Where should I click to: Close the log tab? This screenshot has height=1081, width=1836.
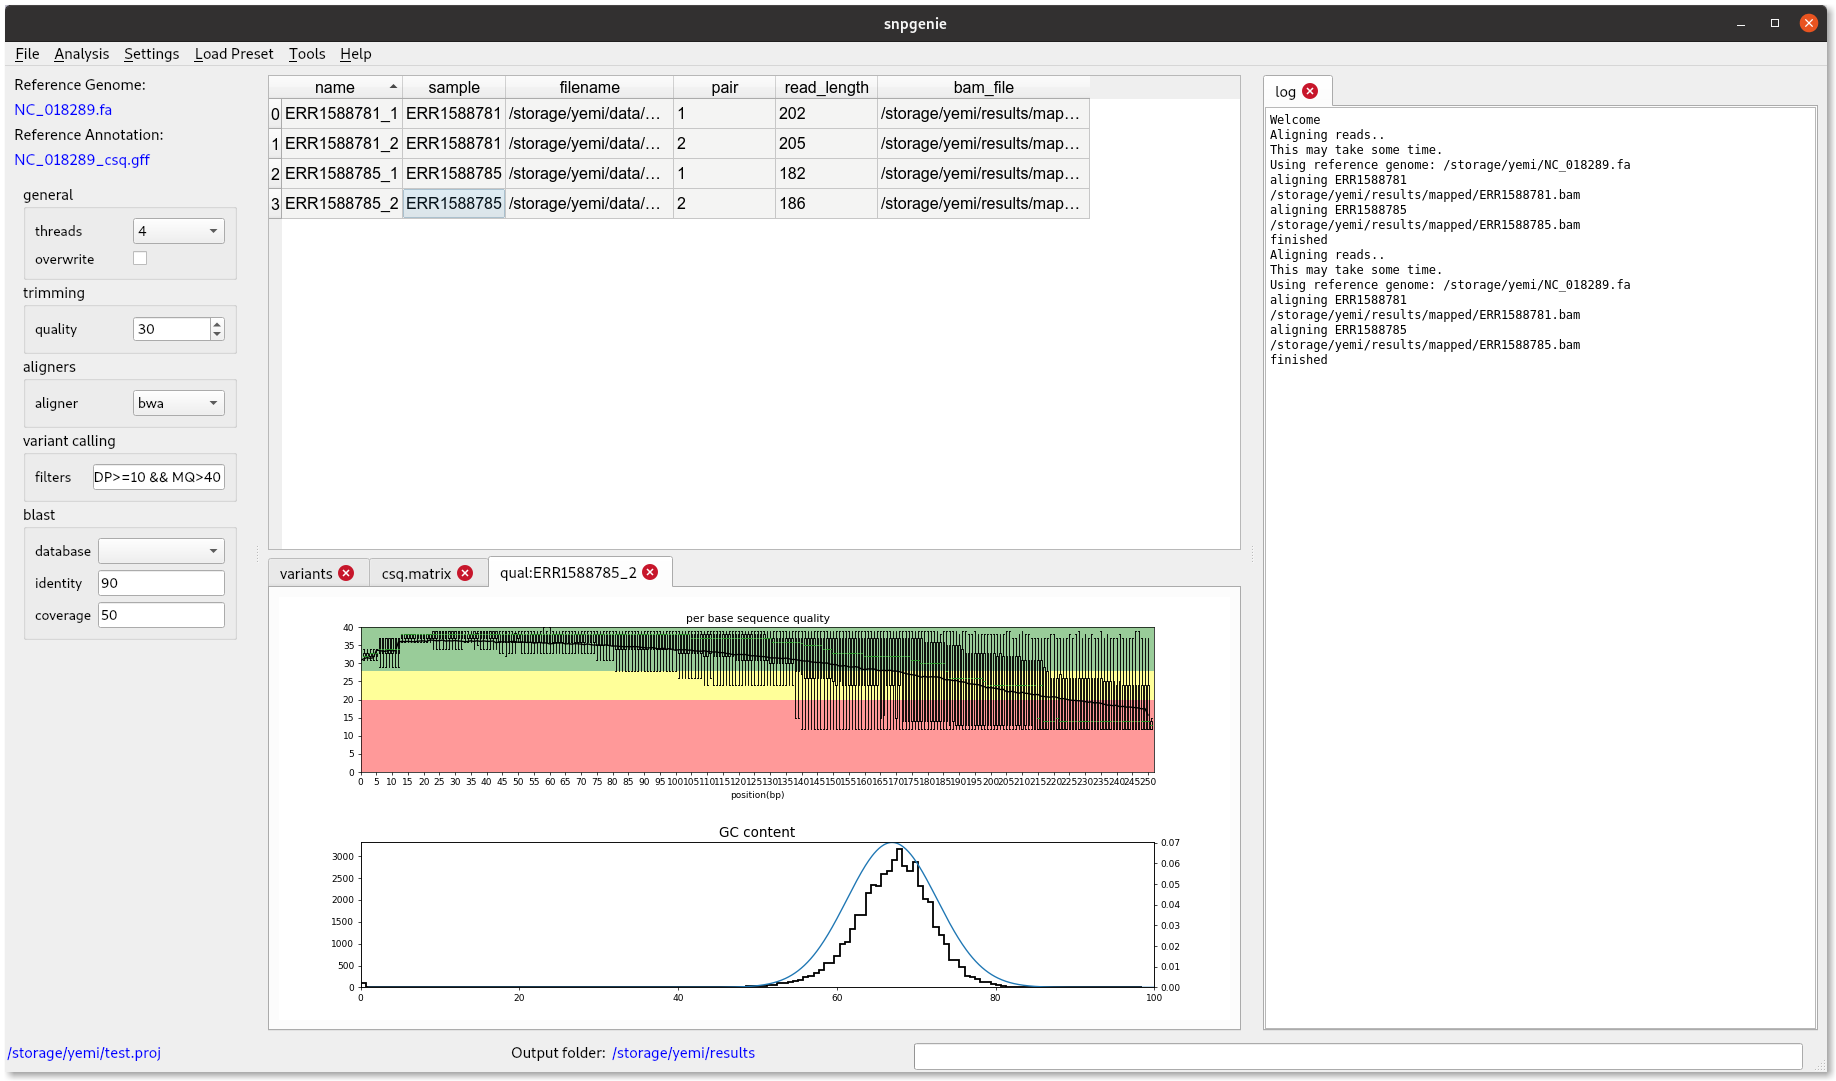1310,91
